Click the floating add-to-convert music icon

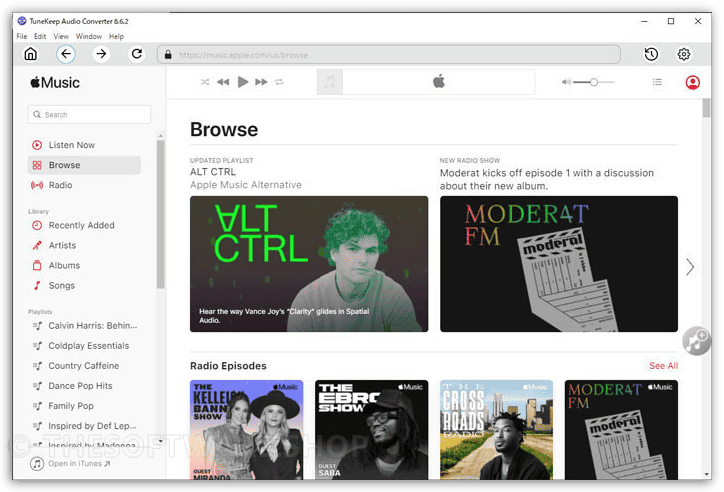coord(697,341)
